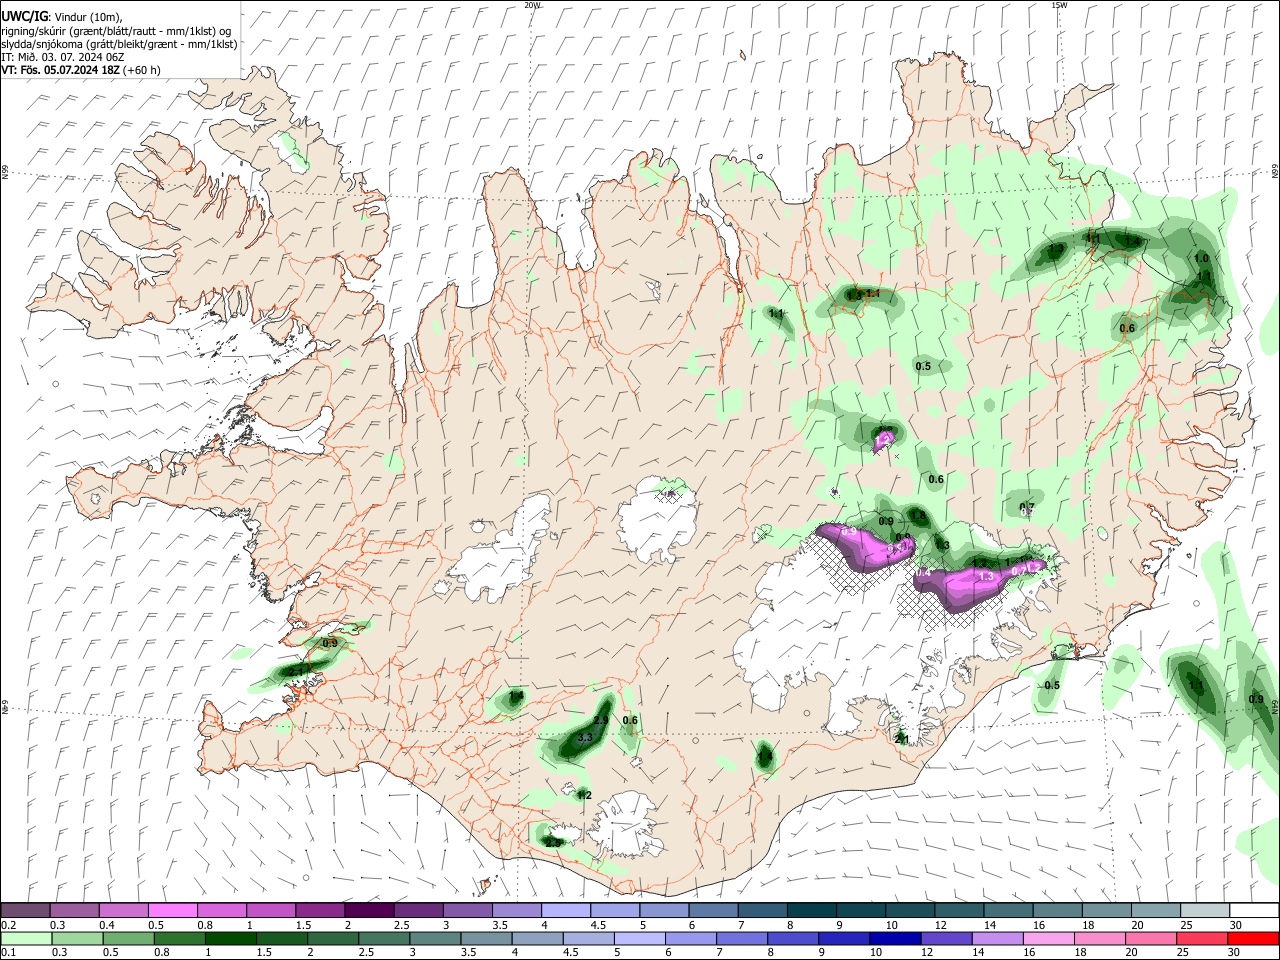This screenshot has width=1280, height=960.
Task: Click the 1 darkest green rain legend swatch
Action: [230, 938]
